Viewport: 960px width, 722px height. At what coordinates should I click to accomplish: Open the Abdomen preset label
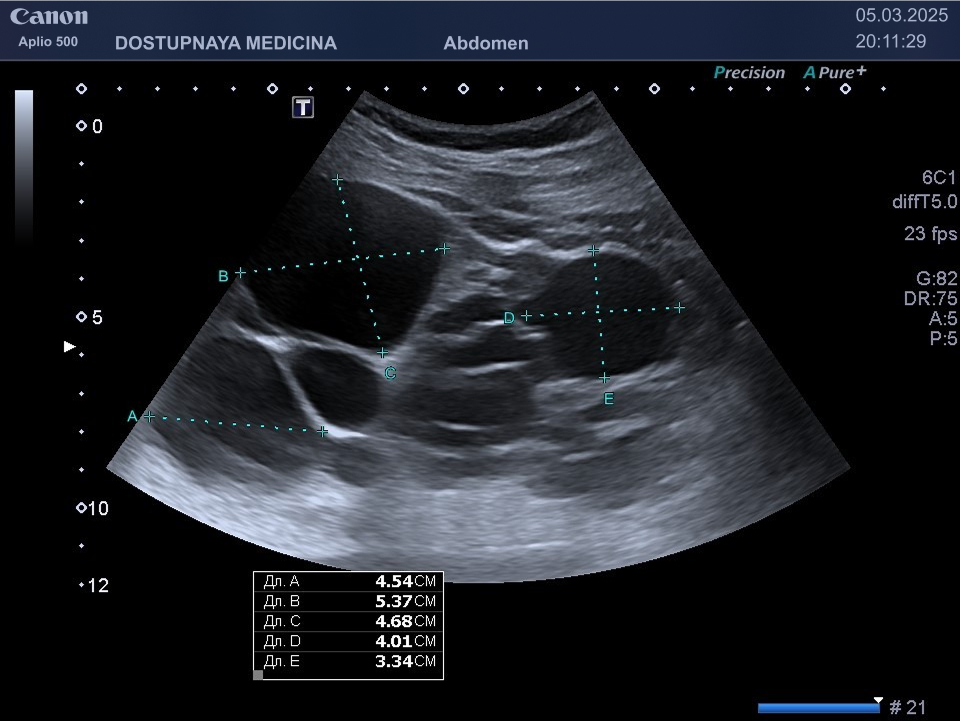click(x=485, y=43)
